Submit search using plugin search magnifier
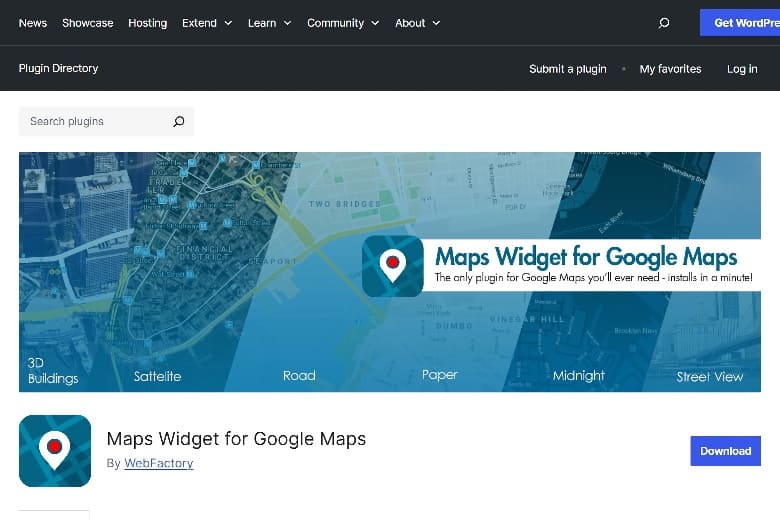780x520 pixels. coord(179,121)
